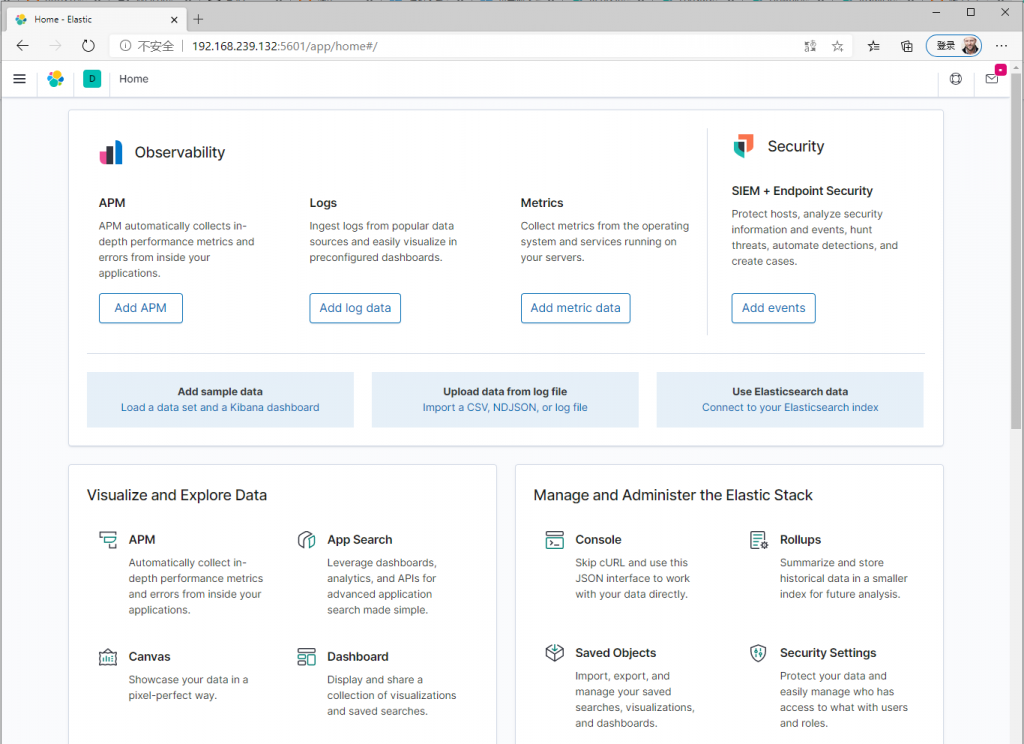Click the SIEM + Endpoint Security heading
This screenshot has width=1024, height=744.
click(802, 191)
